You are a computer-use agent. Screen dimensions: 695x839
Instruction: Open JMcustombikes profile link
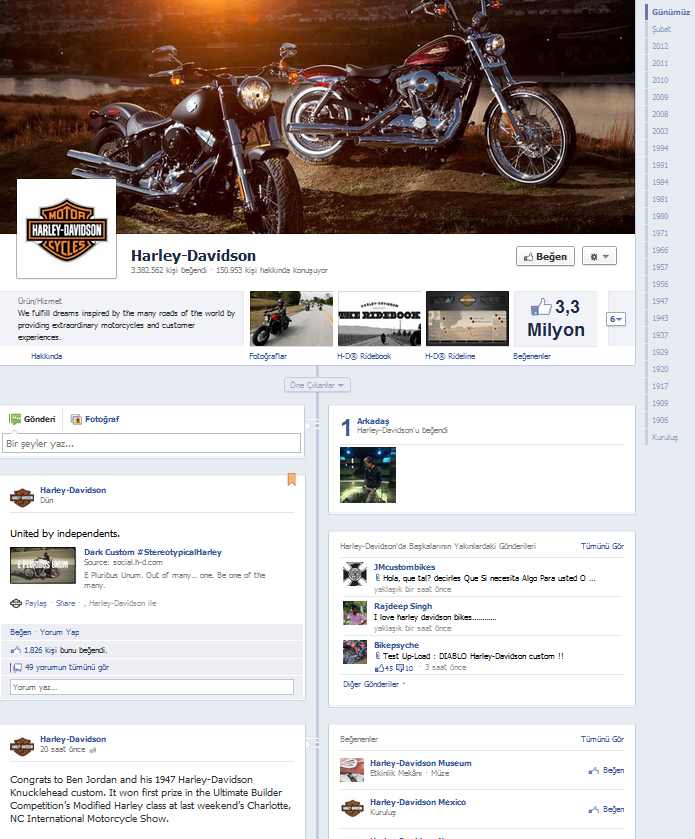pos(404,567)
